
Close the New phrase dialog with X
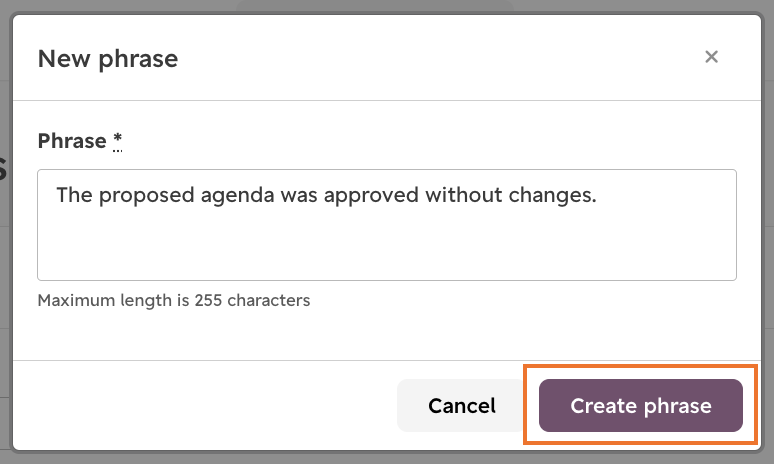pyautogui.click(x=711, y=57)
